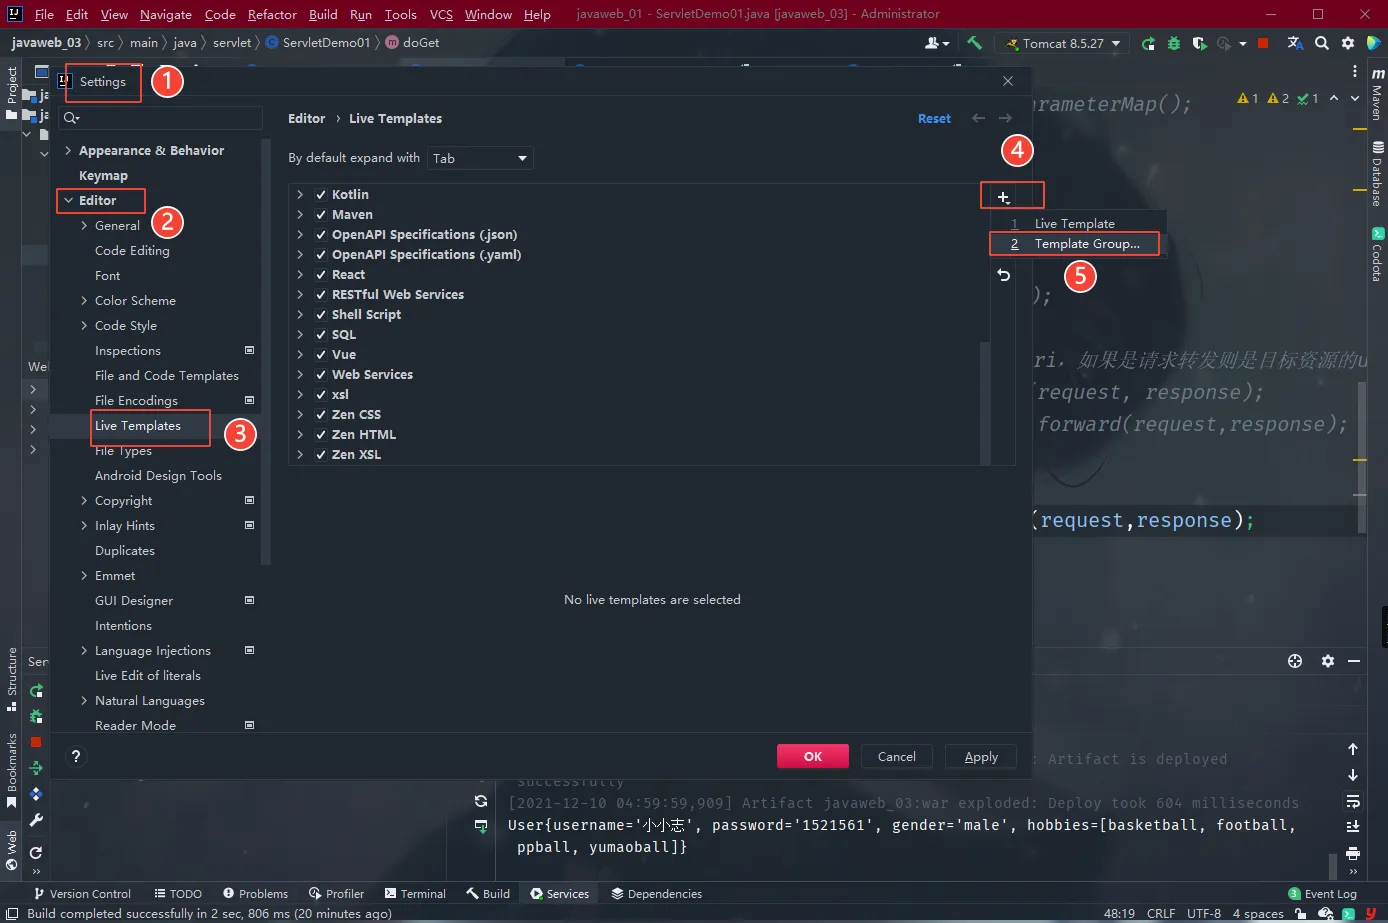Click the help question mark button
The height and width of the screenshot is (923, 1388).
(x=76, y=756)
